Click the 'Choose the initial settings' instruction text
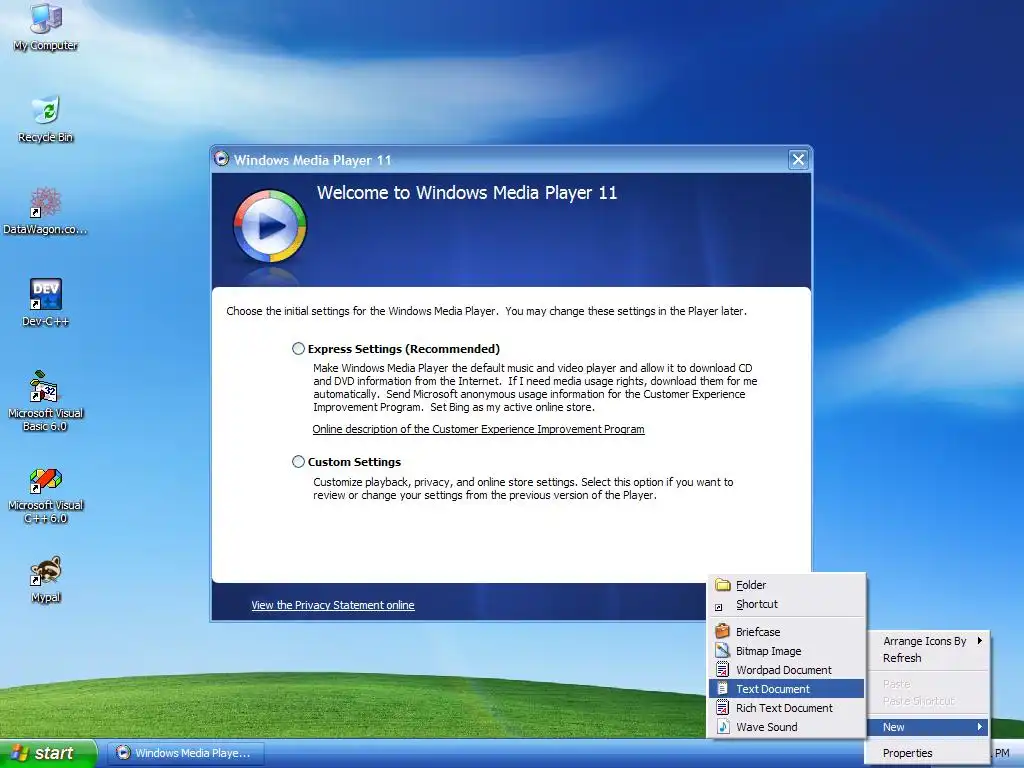Screen dimensions: 1024x768 click(x=487, y=311)
